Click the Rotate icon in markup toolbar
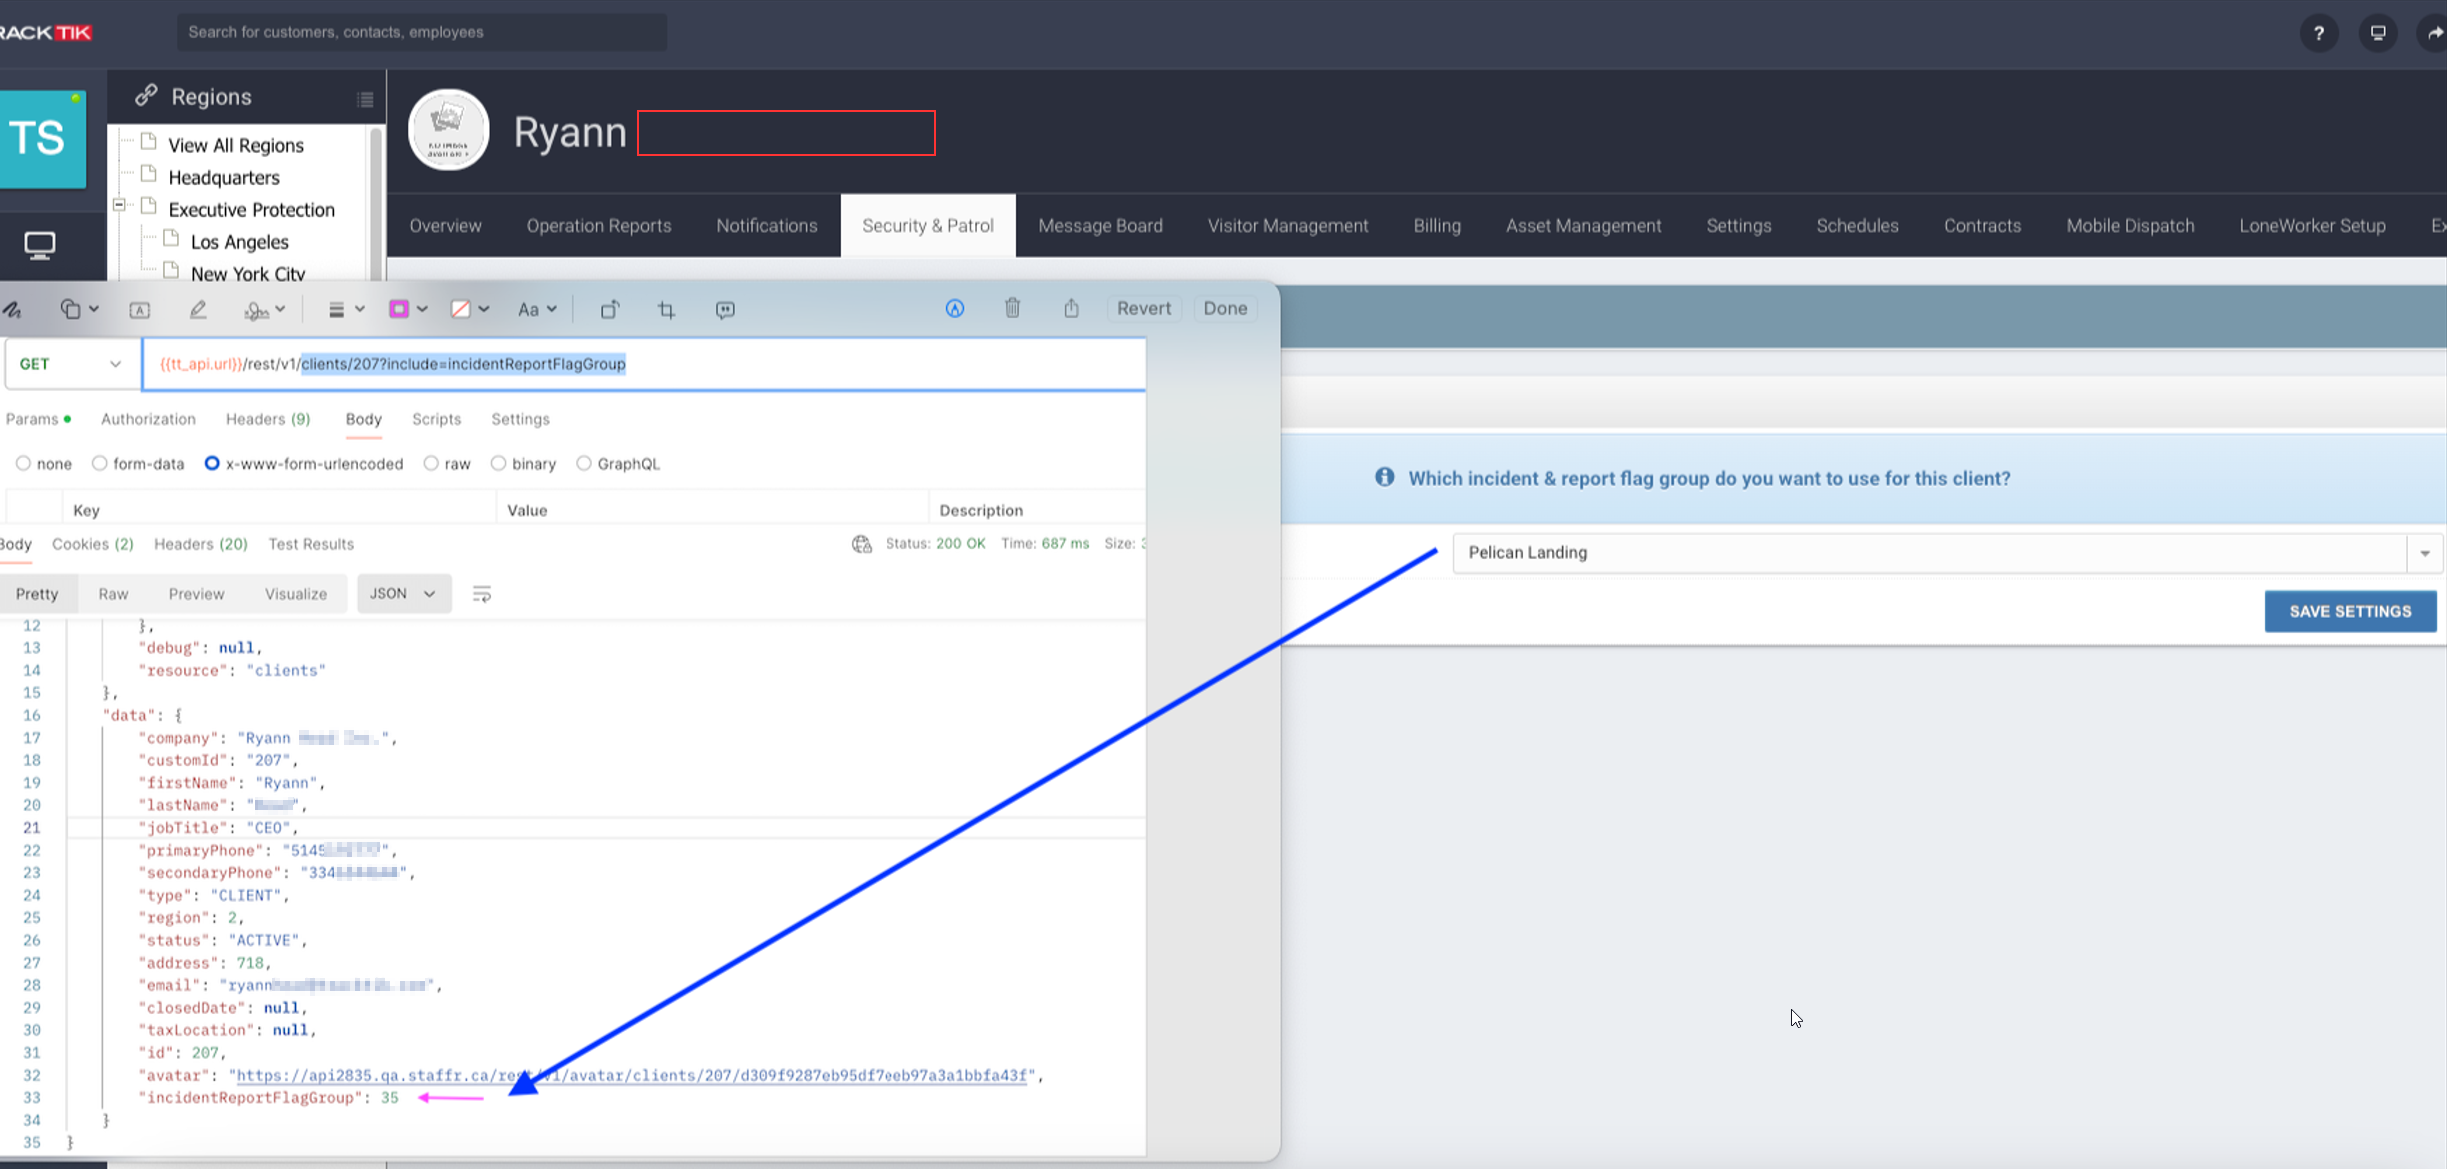 tap(609, 310)
